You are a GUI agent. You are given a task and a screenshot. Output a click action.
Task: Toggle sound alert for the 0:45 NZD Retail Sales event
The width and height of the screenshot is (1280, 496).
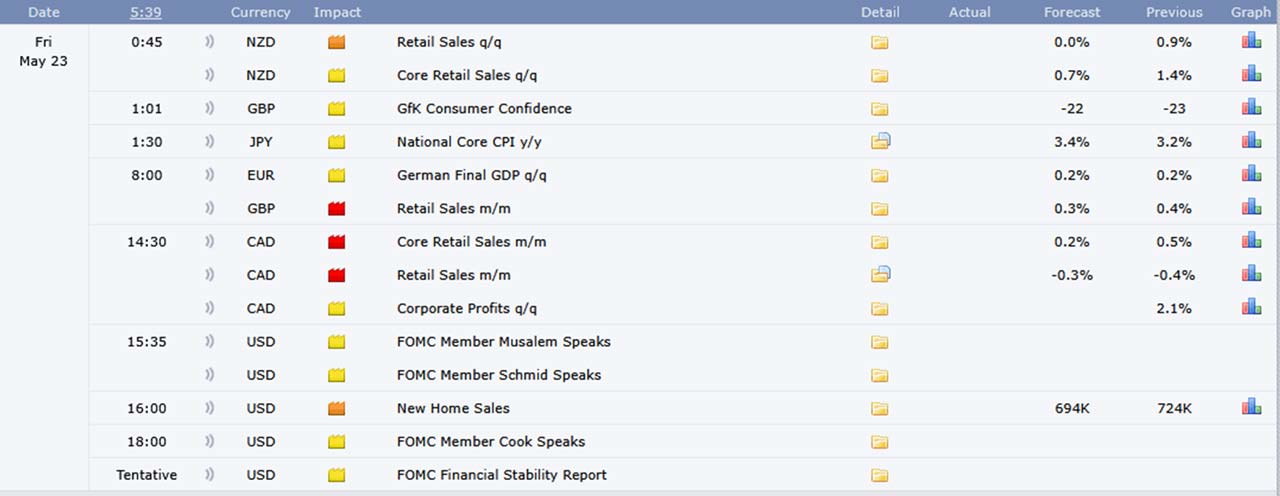pyautogui.click(x=210, y=42)
